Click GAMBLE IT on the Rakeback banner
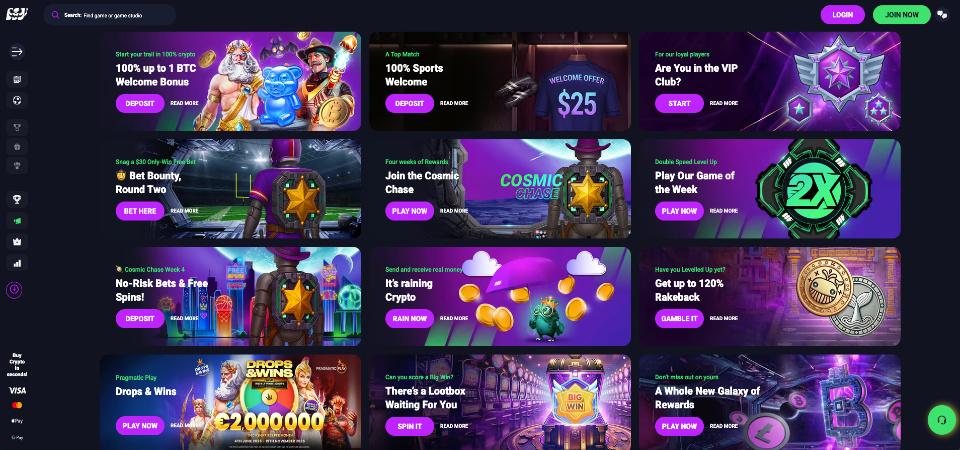960x450 pixels. pos(679,318)
